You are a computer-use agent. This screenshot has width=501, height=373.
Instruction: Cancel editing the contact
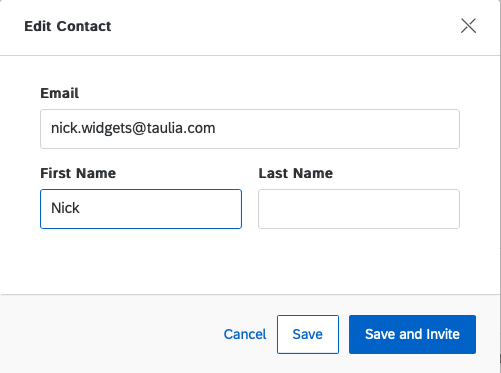point(245,334)
